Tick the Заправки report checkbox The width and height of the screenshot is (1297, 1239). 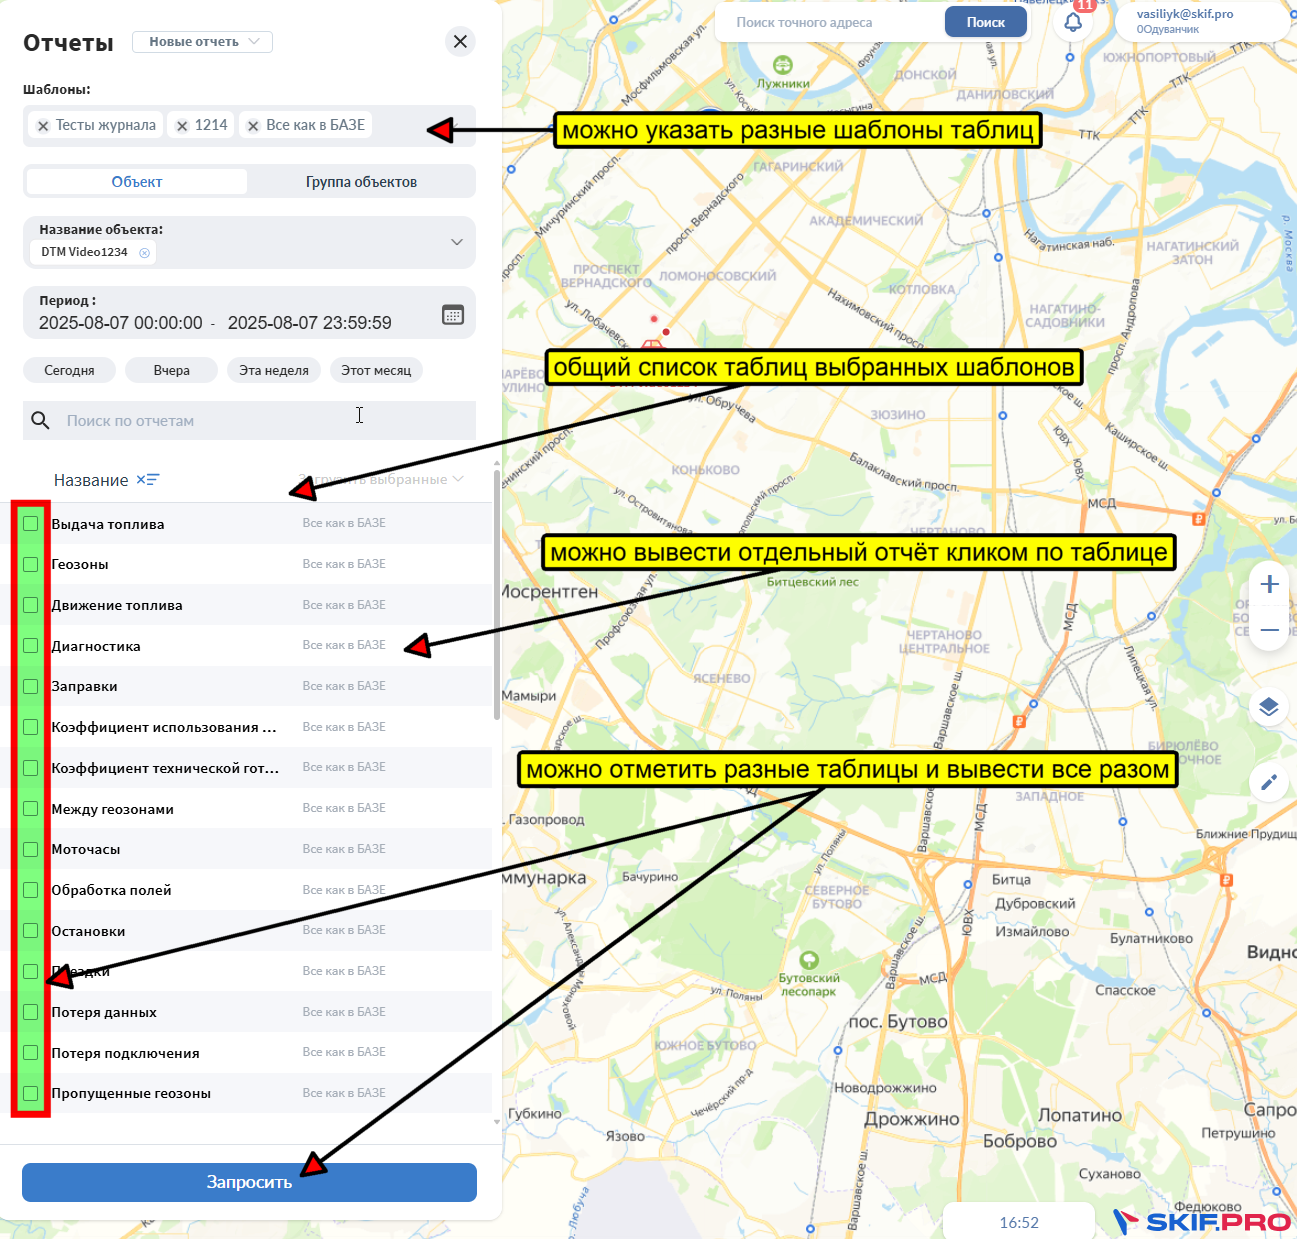31,686
